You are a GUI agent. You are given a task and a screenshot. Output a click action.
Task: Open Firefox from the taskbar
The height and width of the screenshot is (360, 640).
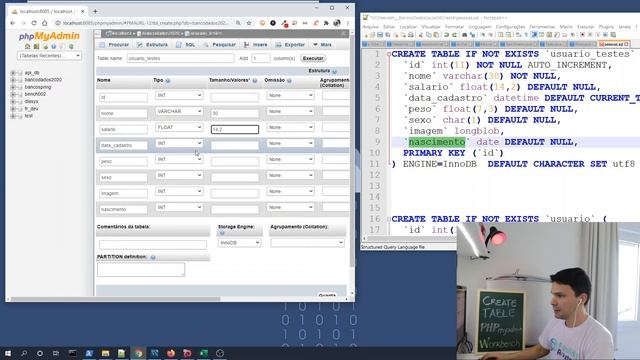pyautogui.click(x=171, y=353)
